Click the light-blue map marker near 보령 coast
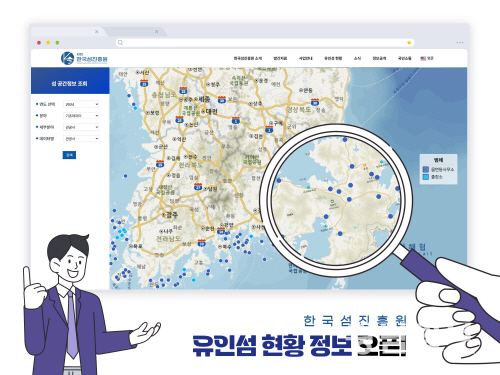The width and height of the screenshot is (500, 375). tap(135, 108)
